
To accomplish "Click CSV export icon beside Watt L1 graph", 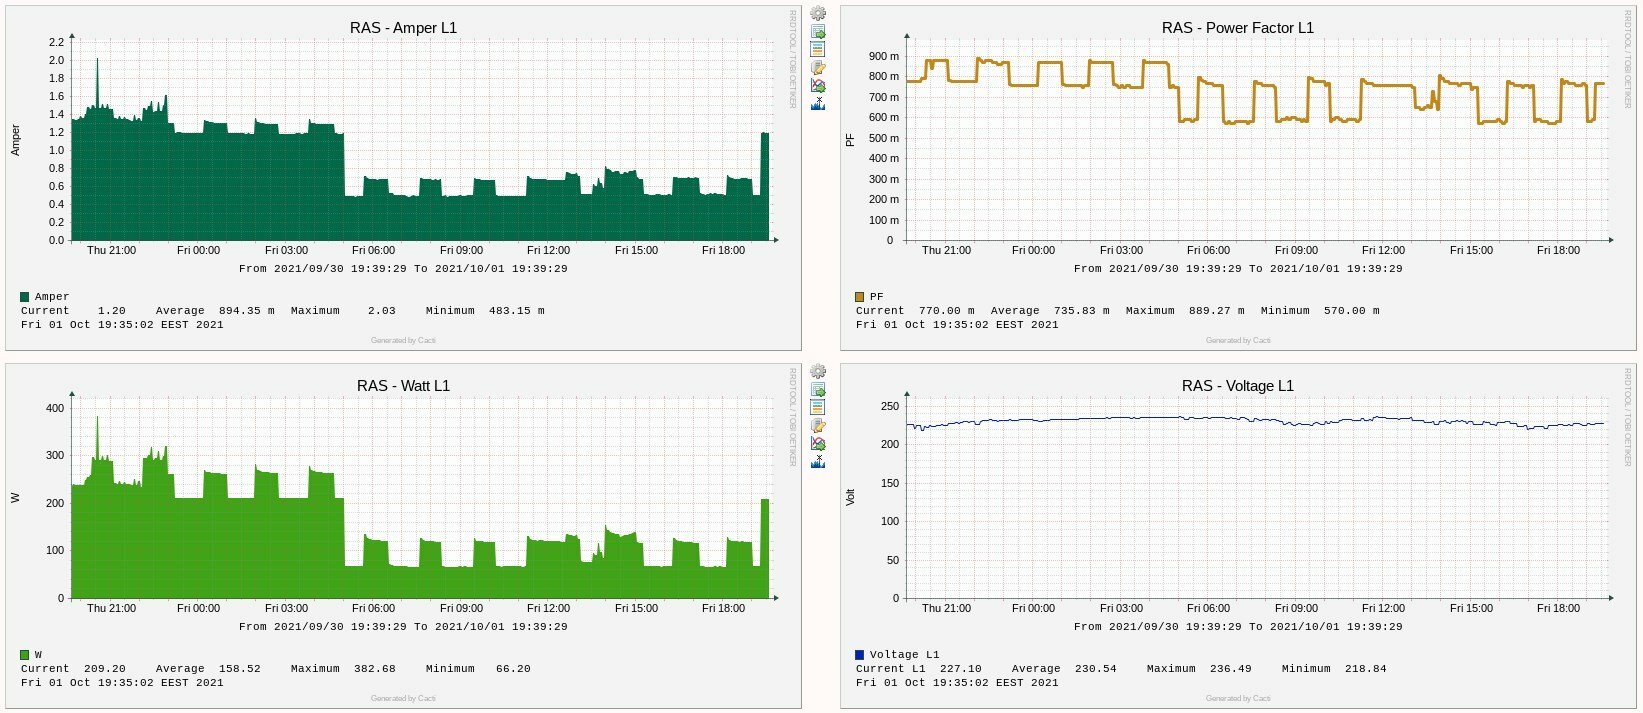I will point(818,390).
